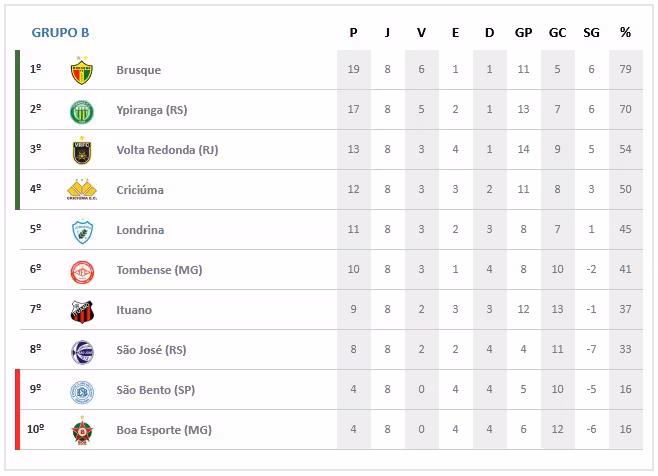Image resolution: width=658 pixels, height=476 pixels.
Task: Click the Volta Redonda black-yellow crest
Action: click(81, 151)
